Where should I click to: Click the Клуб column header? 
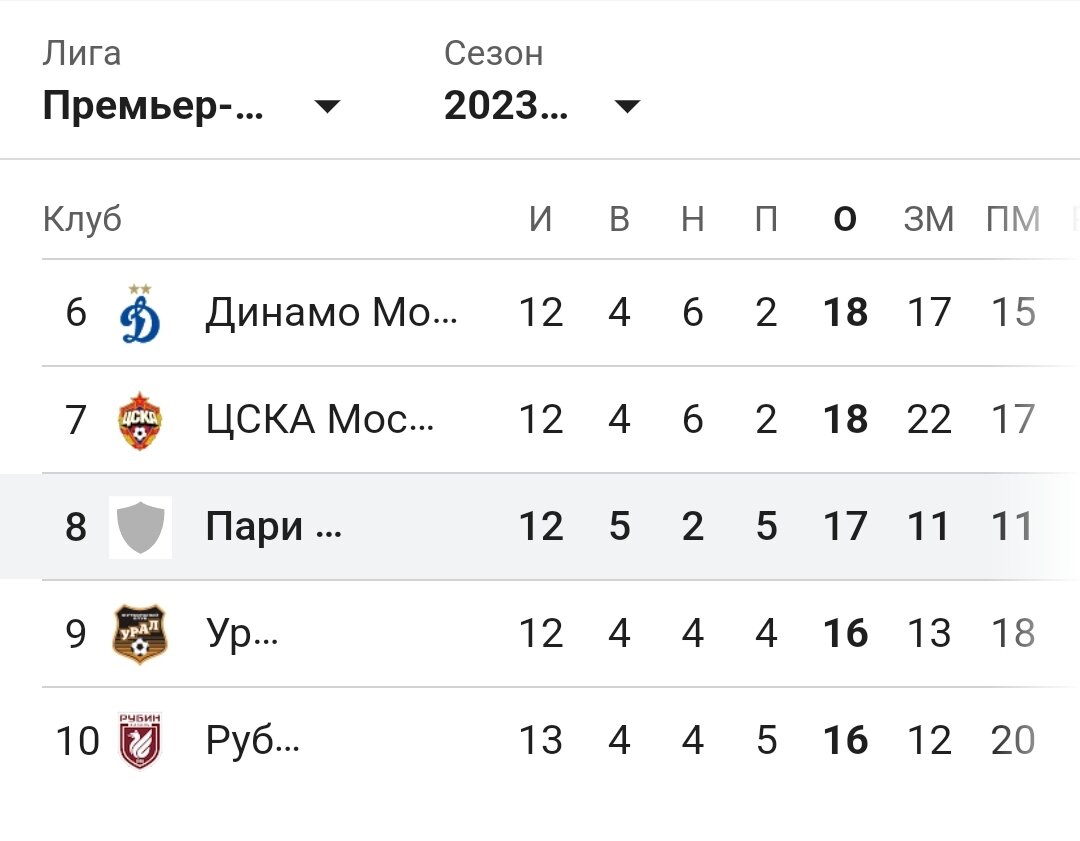point(82,218)
